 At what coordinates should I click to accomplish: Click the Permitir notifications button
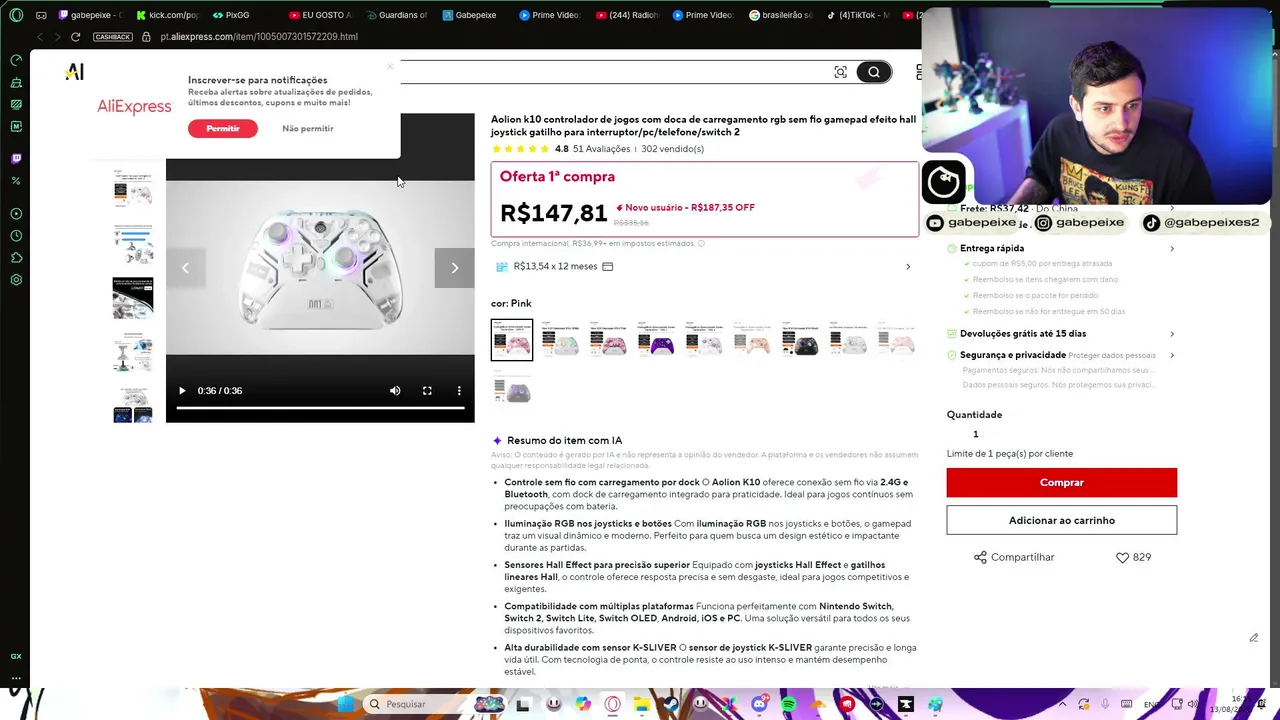(223, 129)
